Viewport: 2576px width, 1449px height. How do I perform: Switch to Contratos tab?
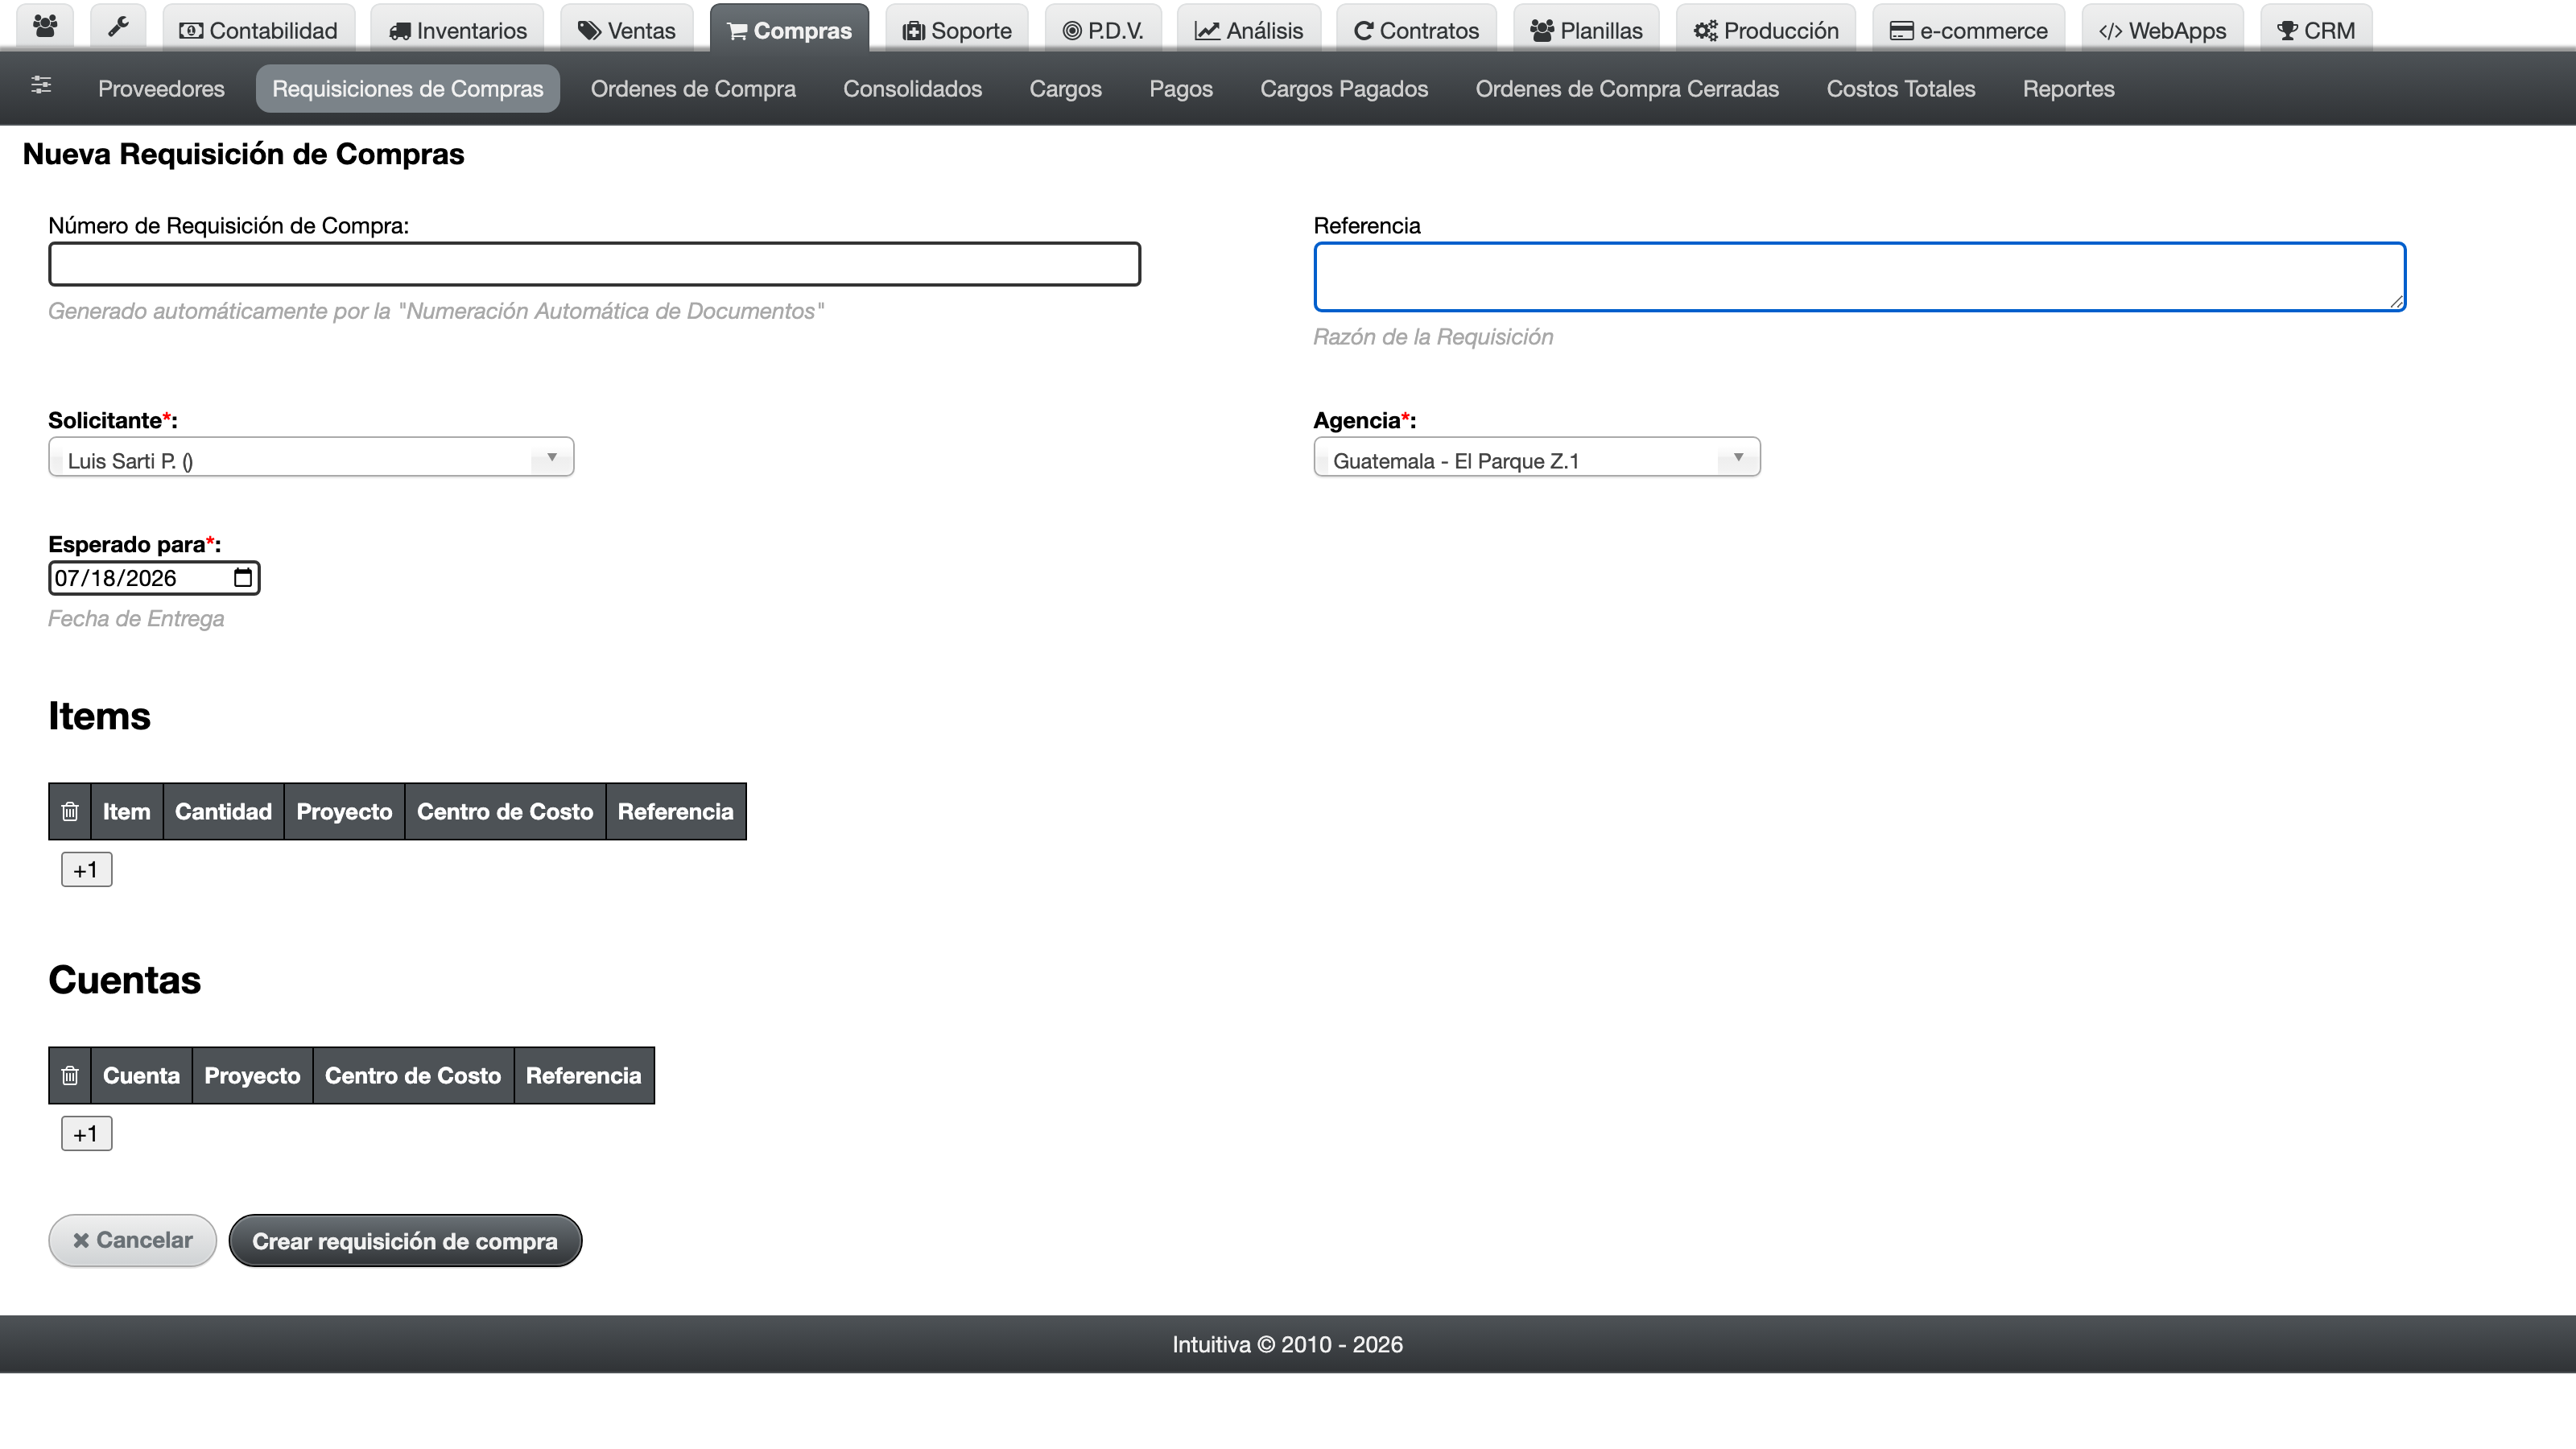point(1416,30)
